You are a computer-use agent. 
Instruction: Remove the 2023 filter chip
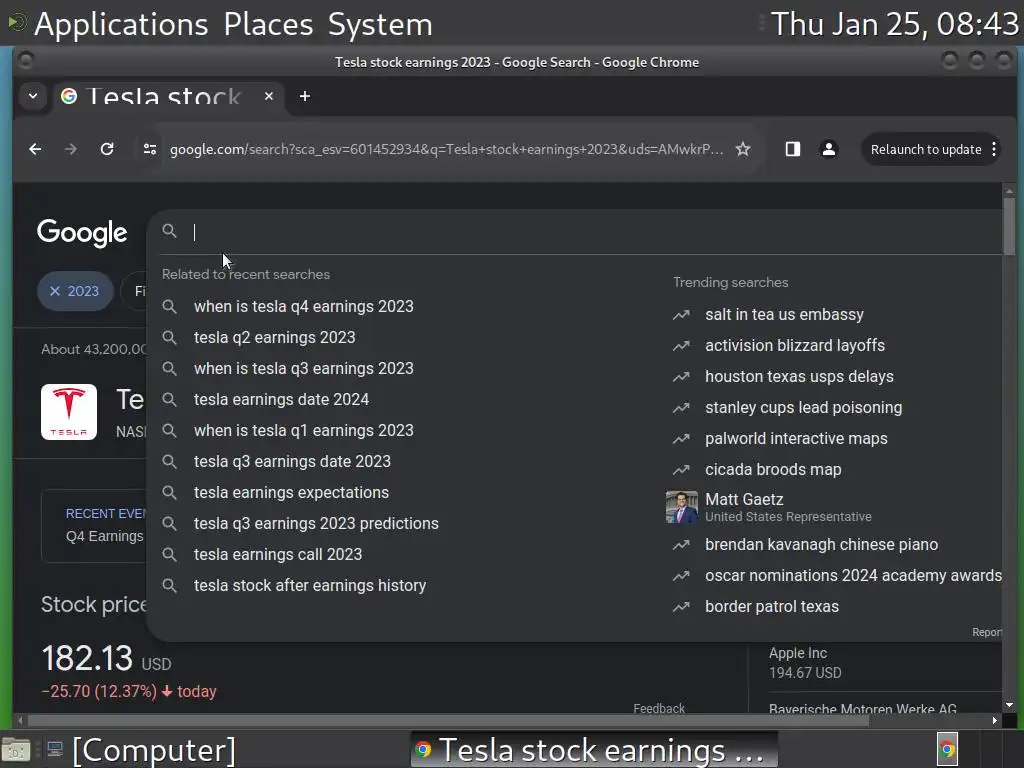point(55,291)
